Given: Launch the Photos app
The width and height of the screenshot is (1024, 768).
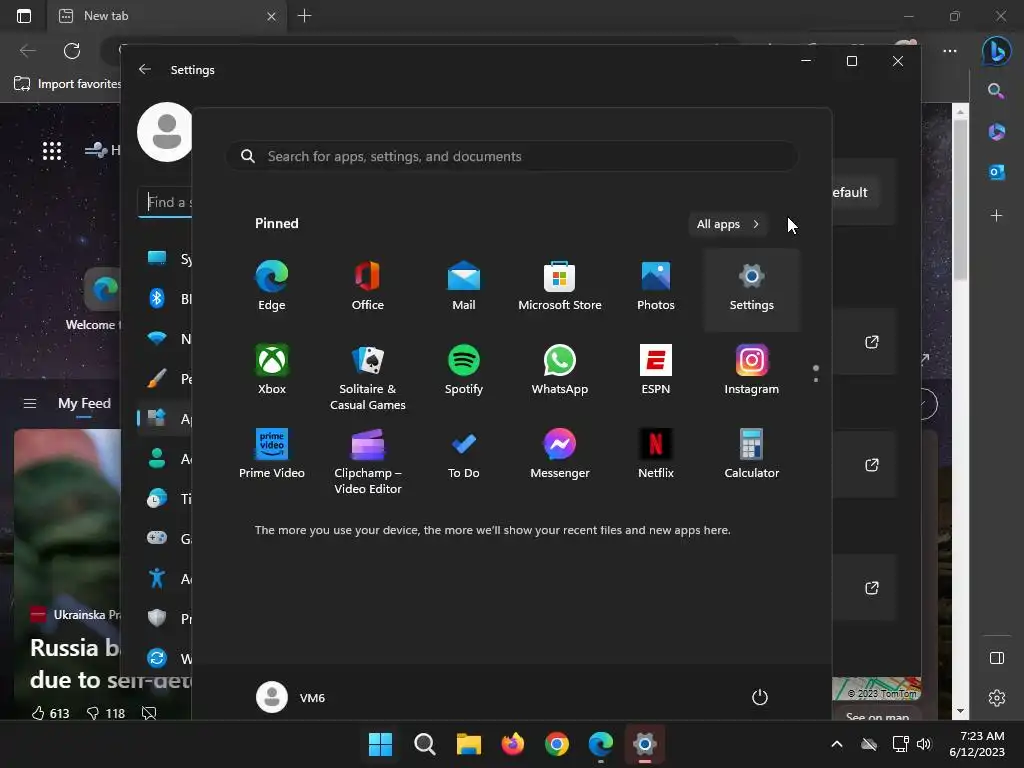Looking at the screenshot, I should [x=656, y=287].
